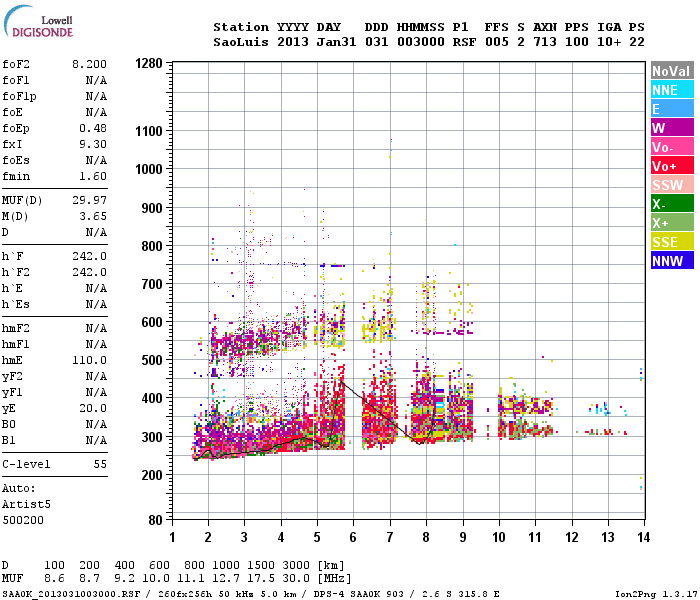Screen dimensions: 700x600
Task: Click the NNW dark blue legend swatch
Action: [x=672, y=261]
